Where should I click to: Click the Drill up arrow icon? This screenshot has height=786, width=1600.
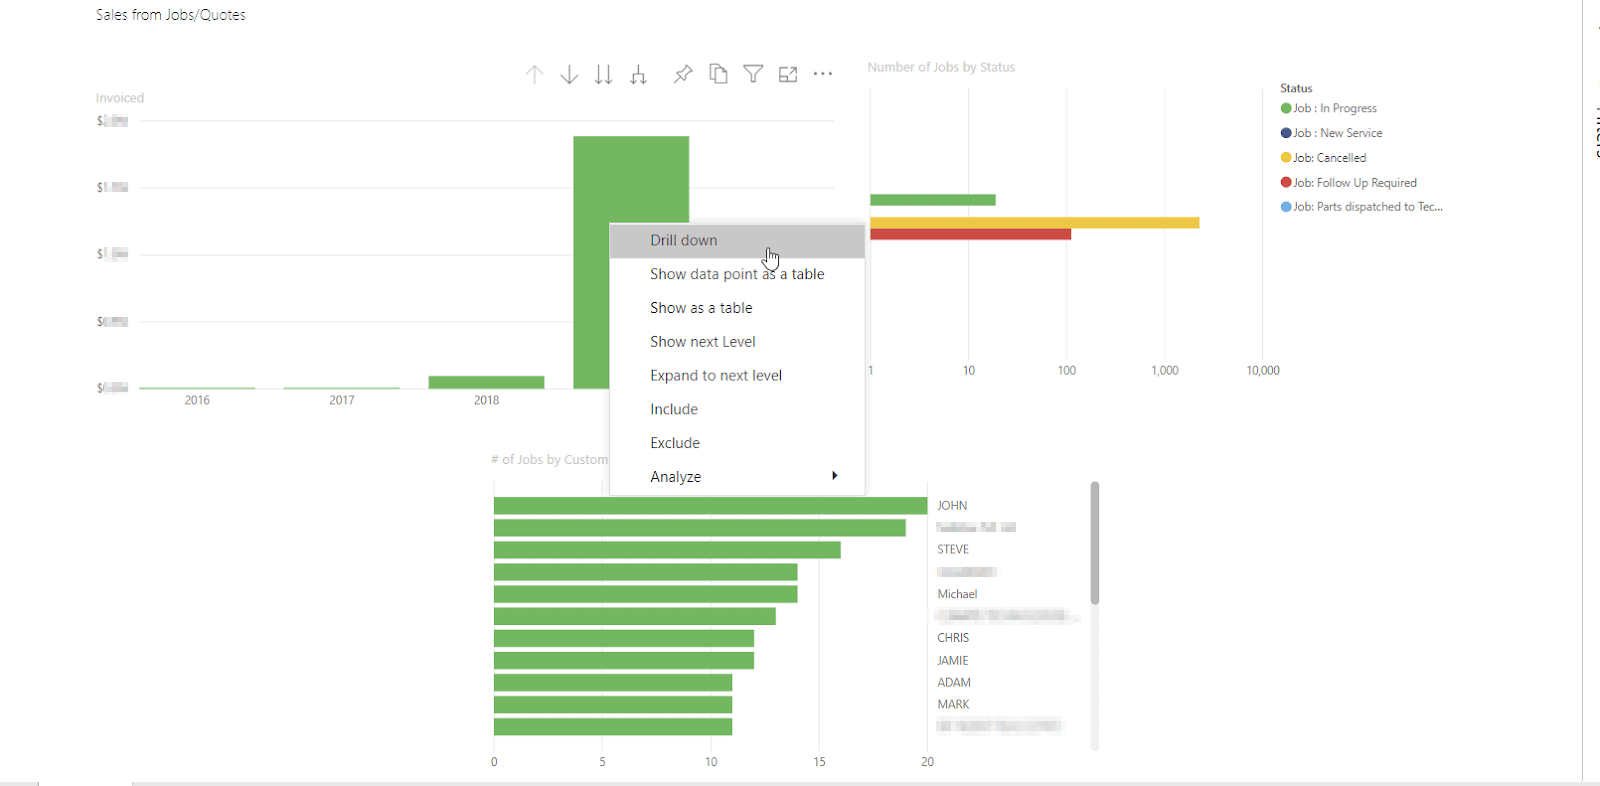coord(535,74)
